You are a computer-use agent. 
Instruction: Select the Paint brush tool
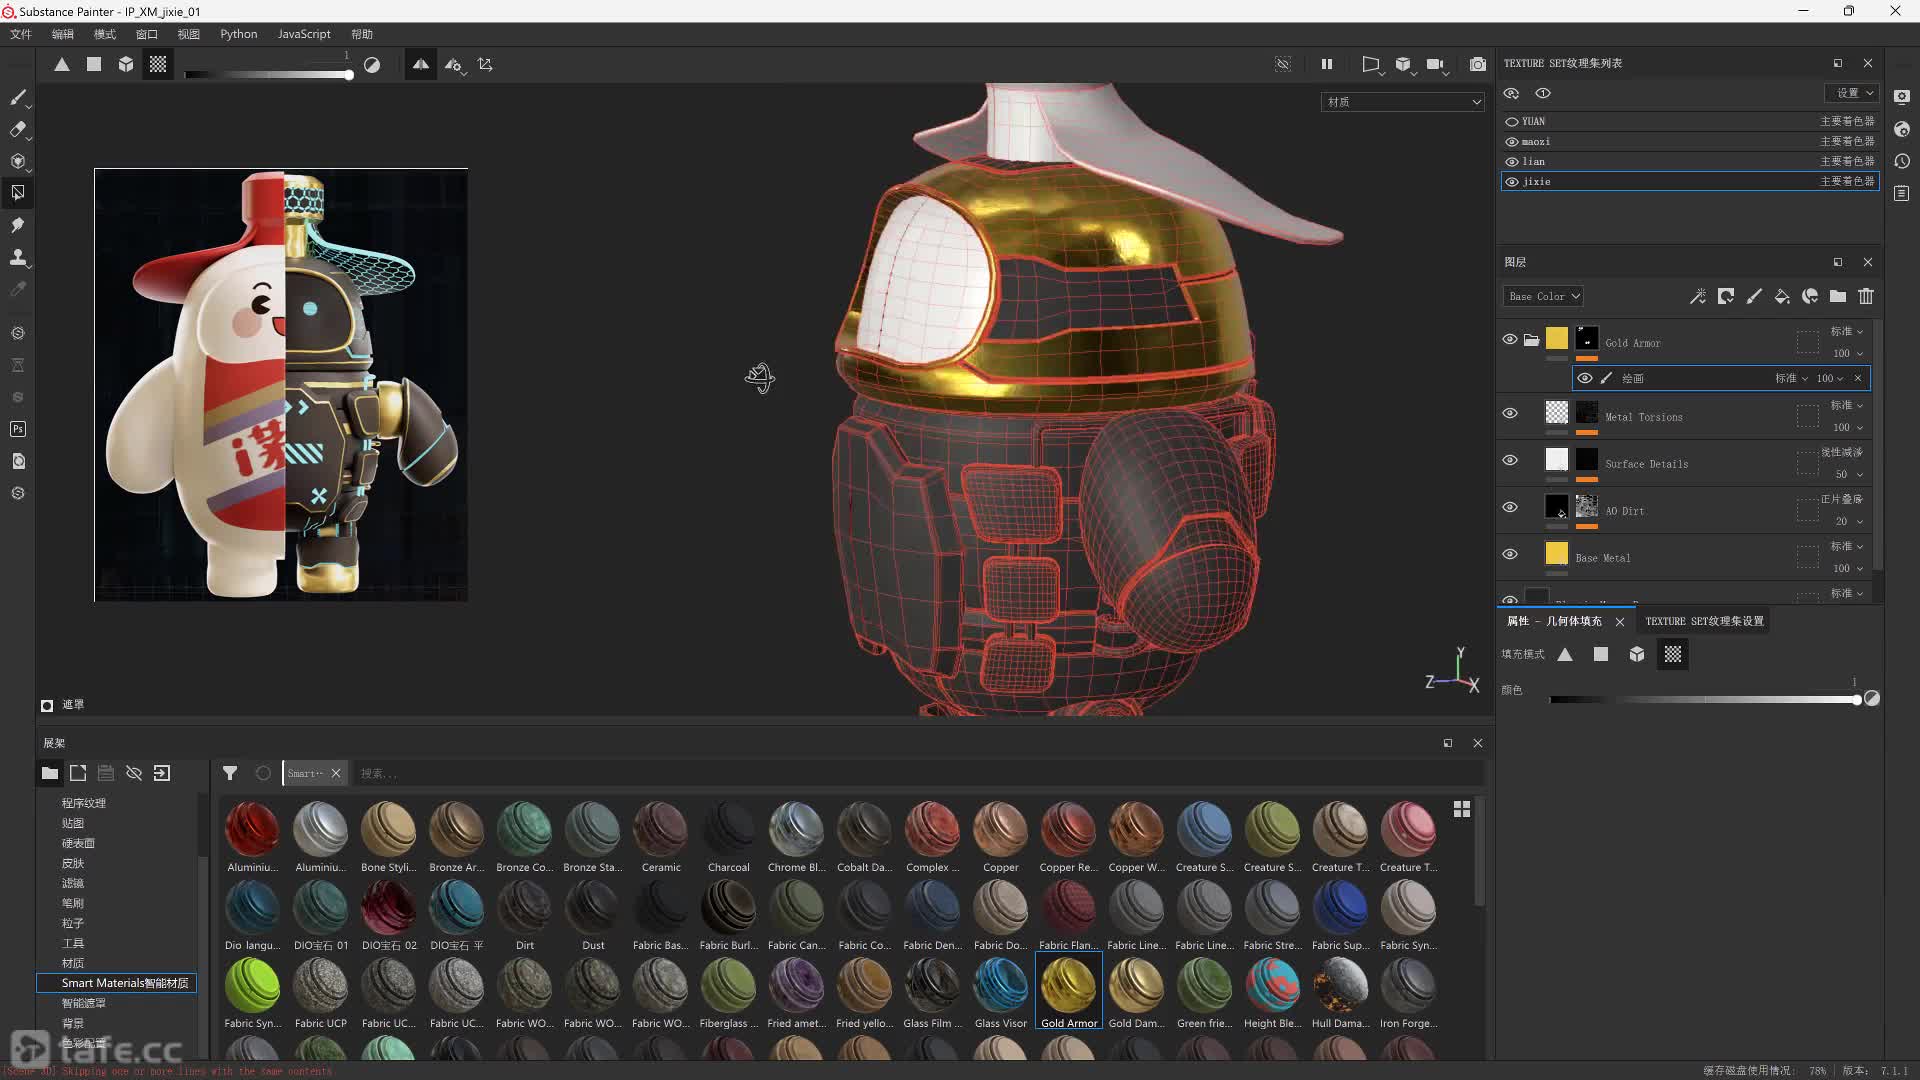coord(18,97)
